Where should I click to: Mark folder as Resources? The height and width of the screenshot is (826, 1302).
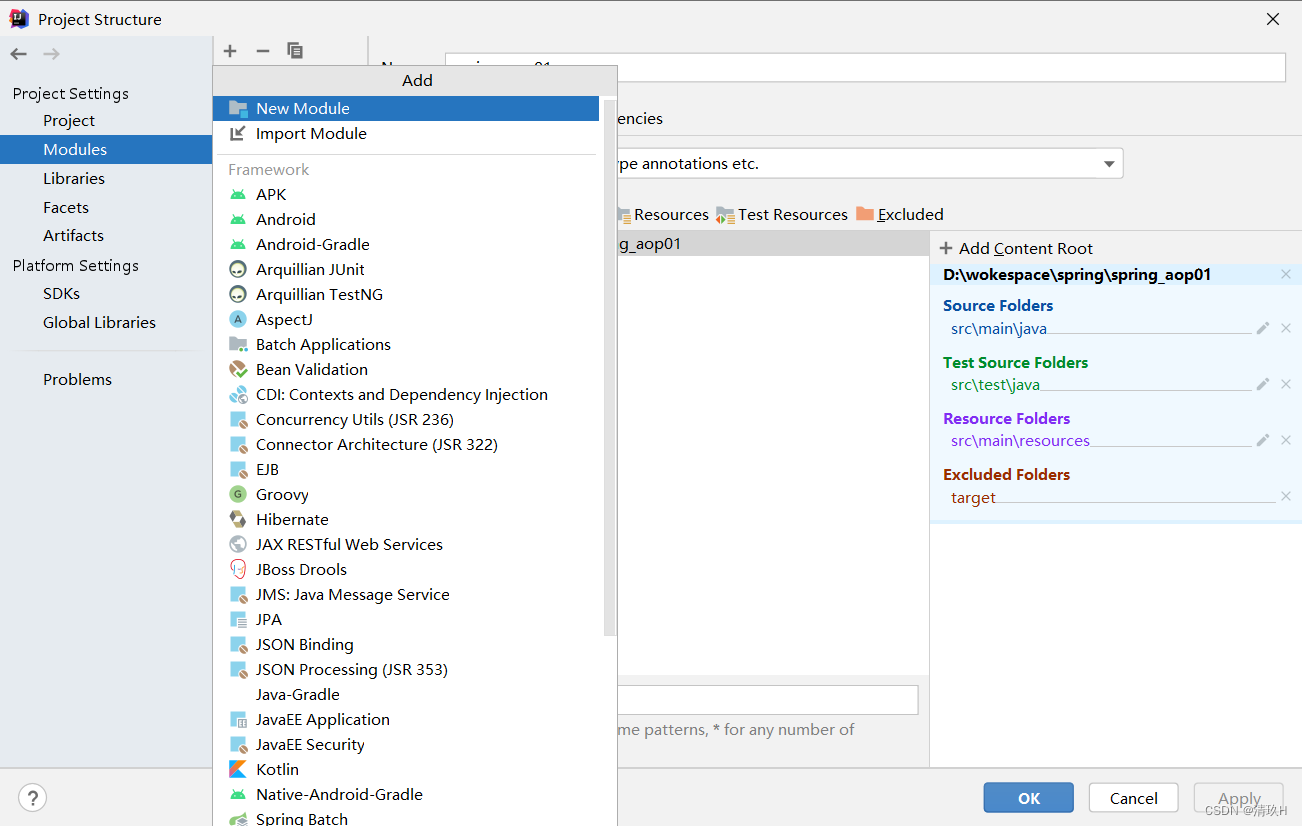coord(663,214)
